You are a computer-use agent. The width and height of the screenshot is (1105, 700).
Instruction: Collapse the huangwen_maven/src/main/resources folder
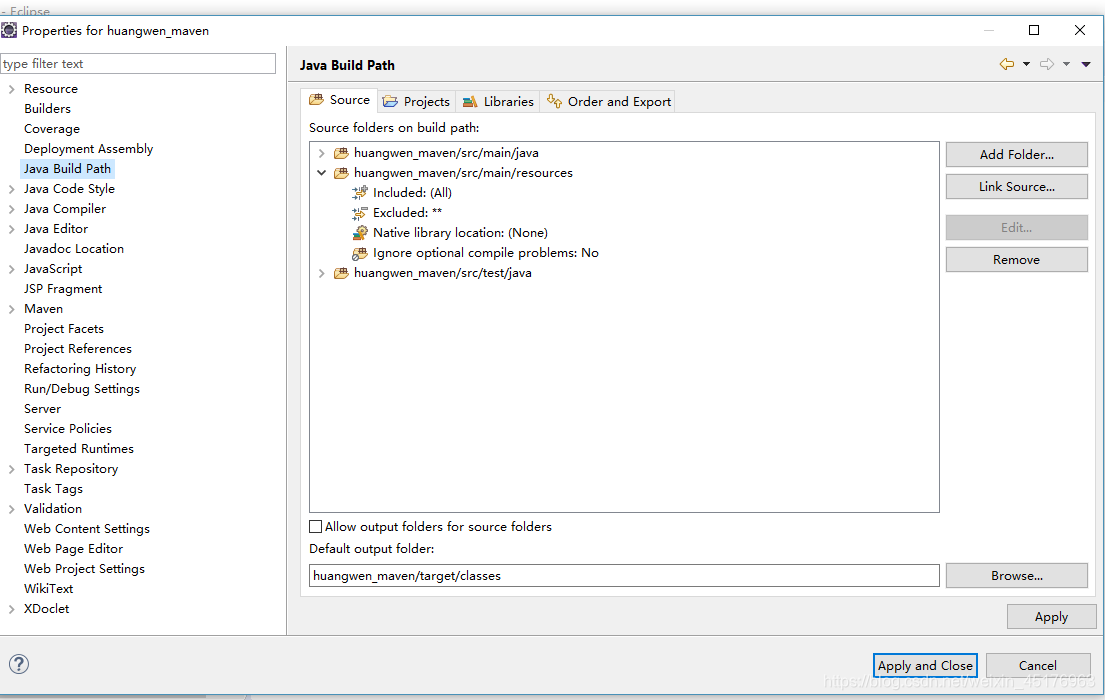[321, 173]
